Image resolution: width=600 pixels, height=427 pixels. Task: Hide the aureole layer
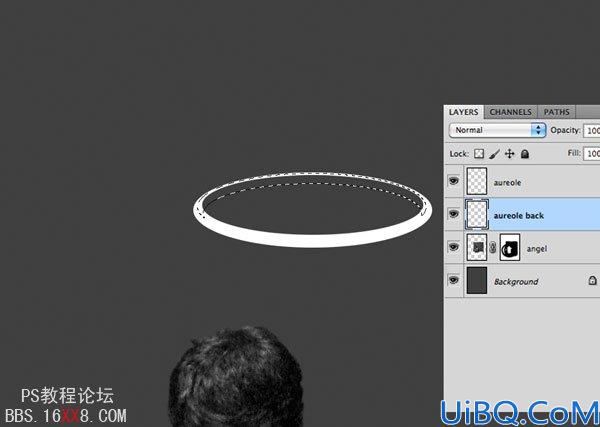point(453,180)
